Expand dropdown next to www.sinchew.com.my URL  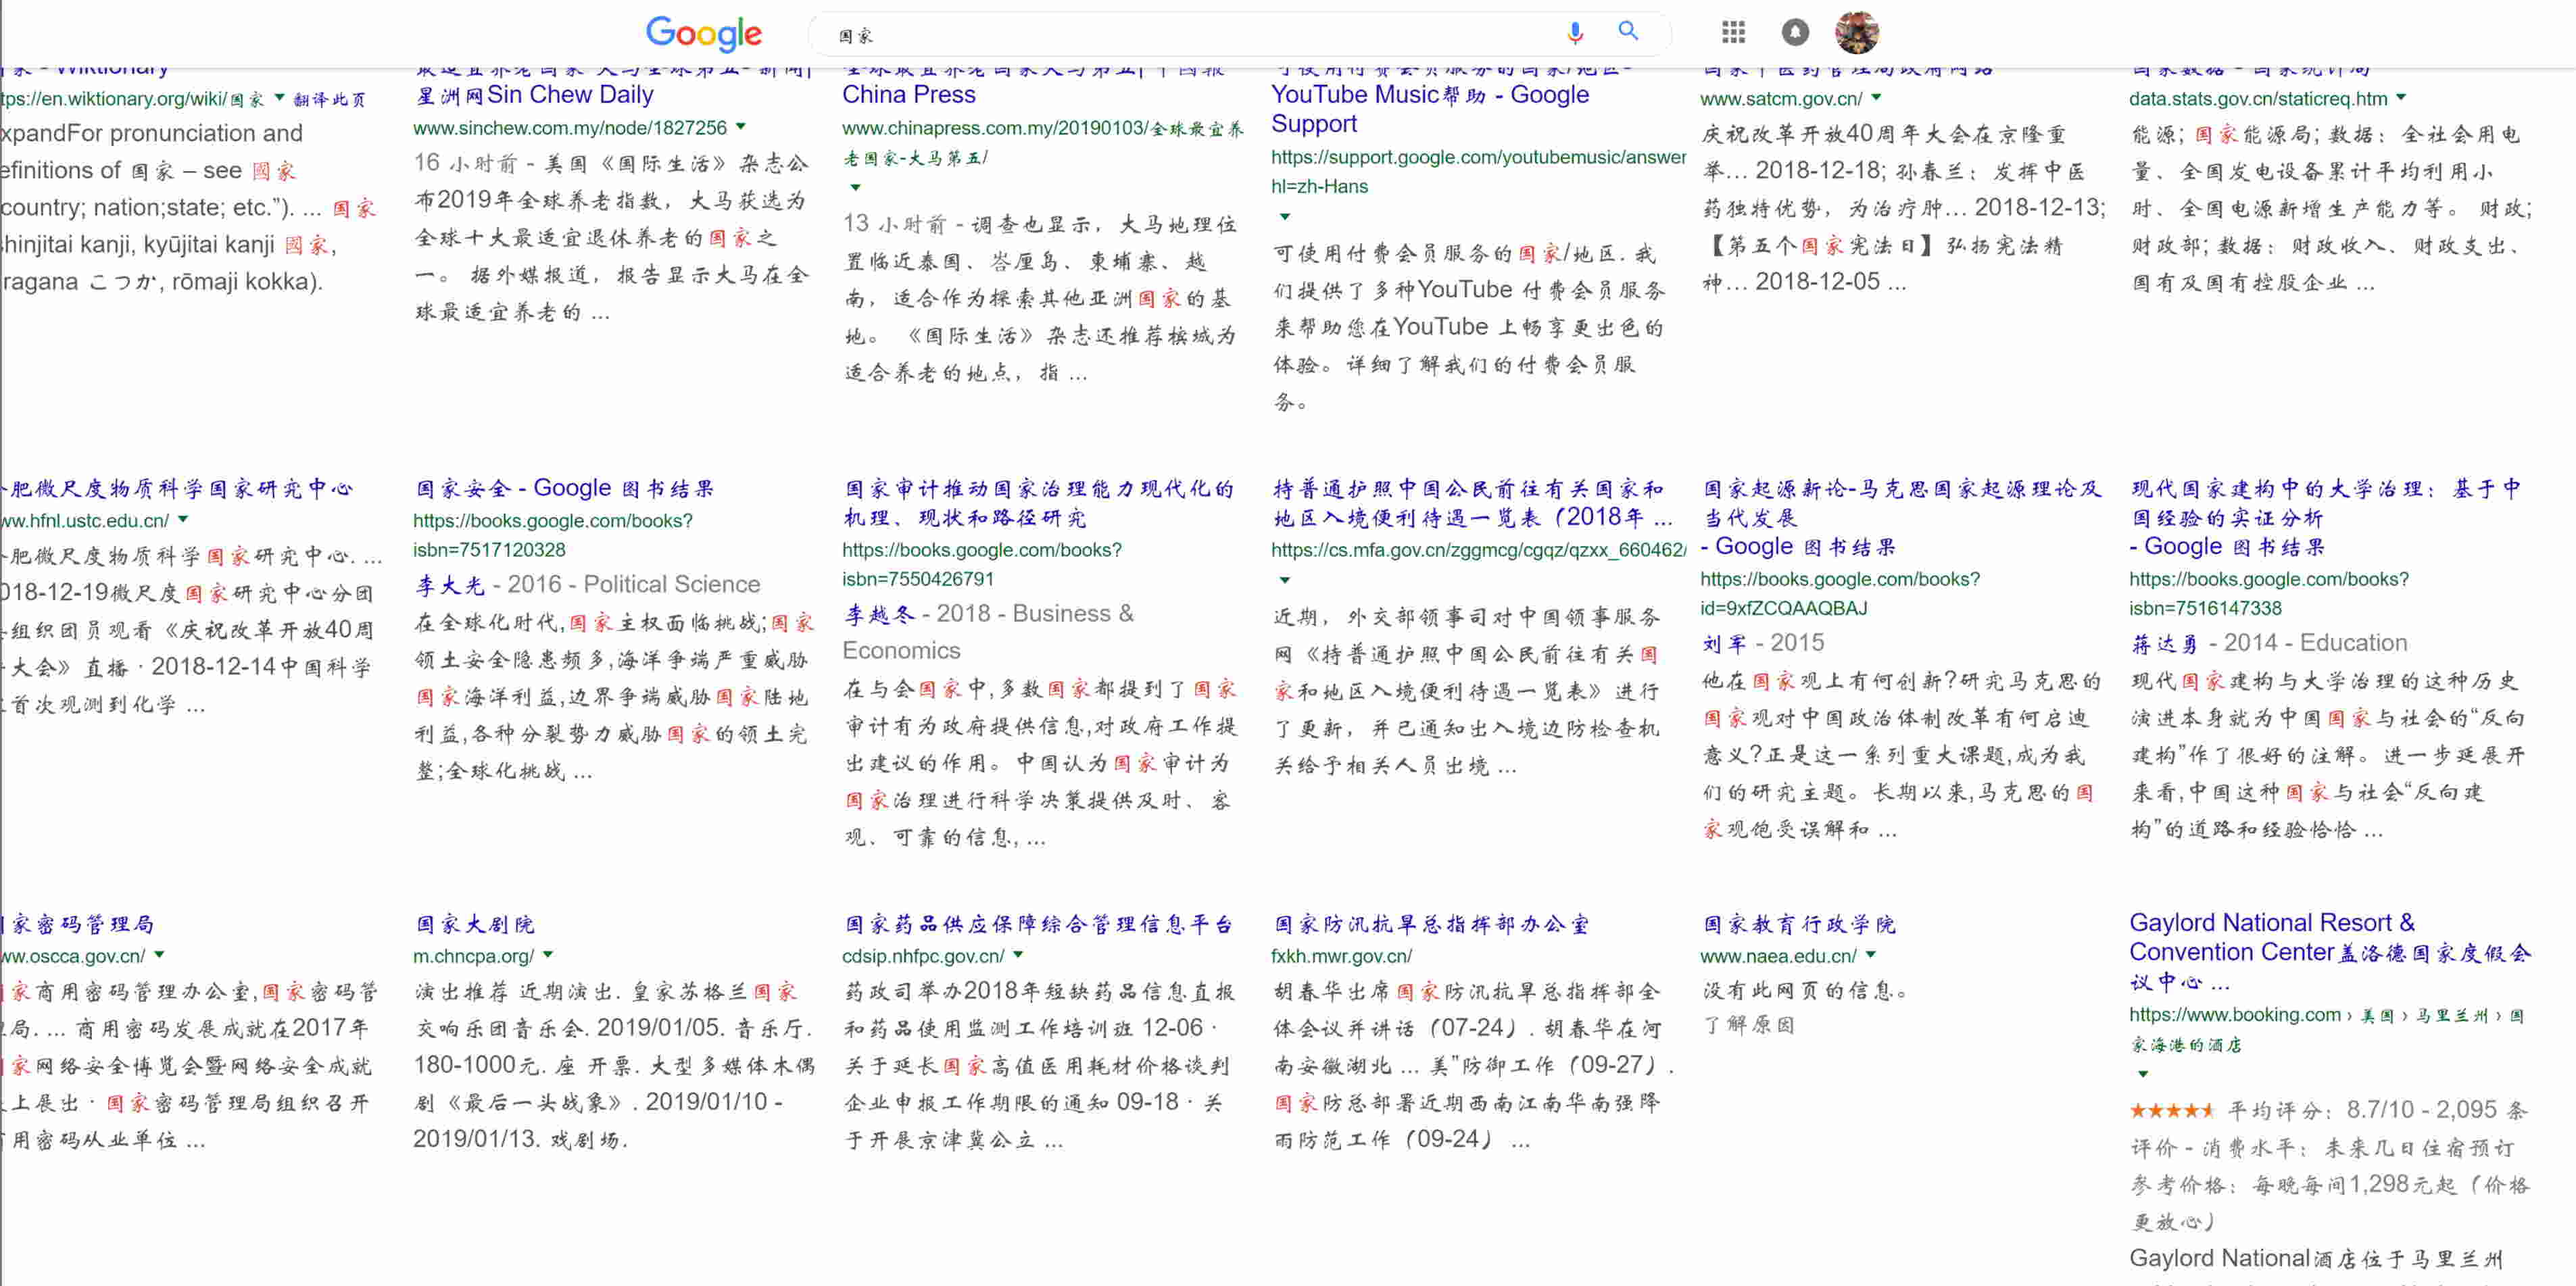(741, 127)
